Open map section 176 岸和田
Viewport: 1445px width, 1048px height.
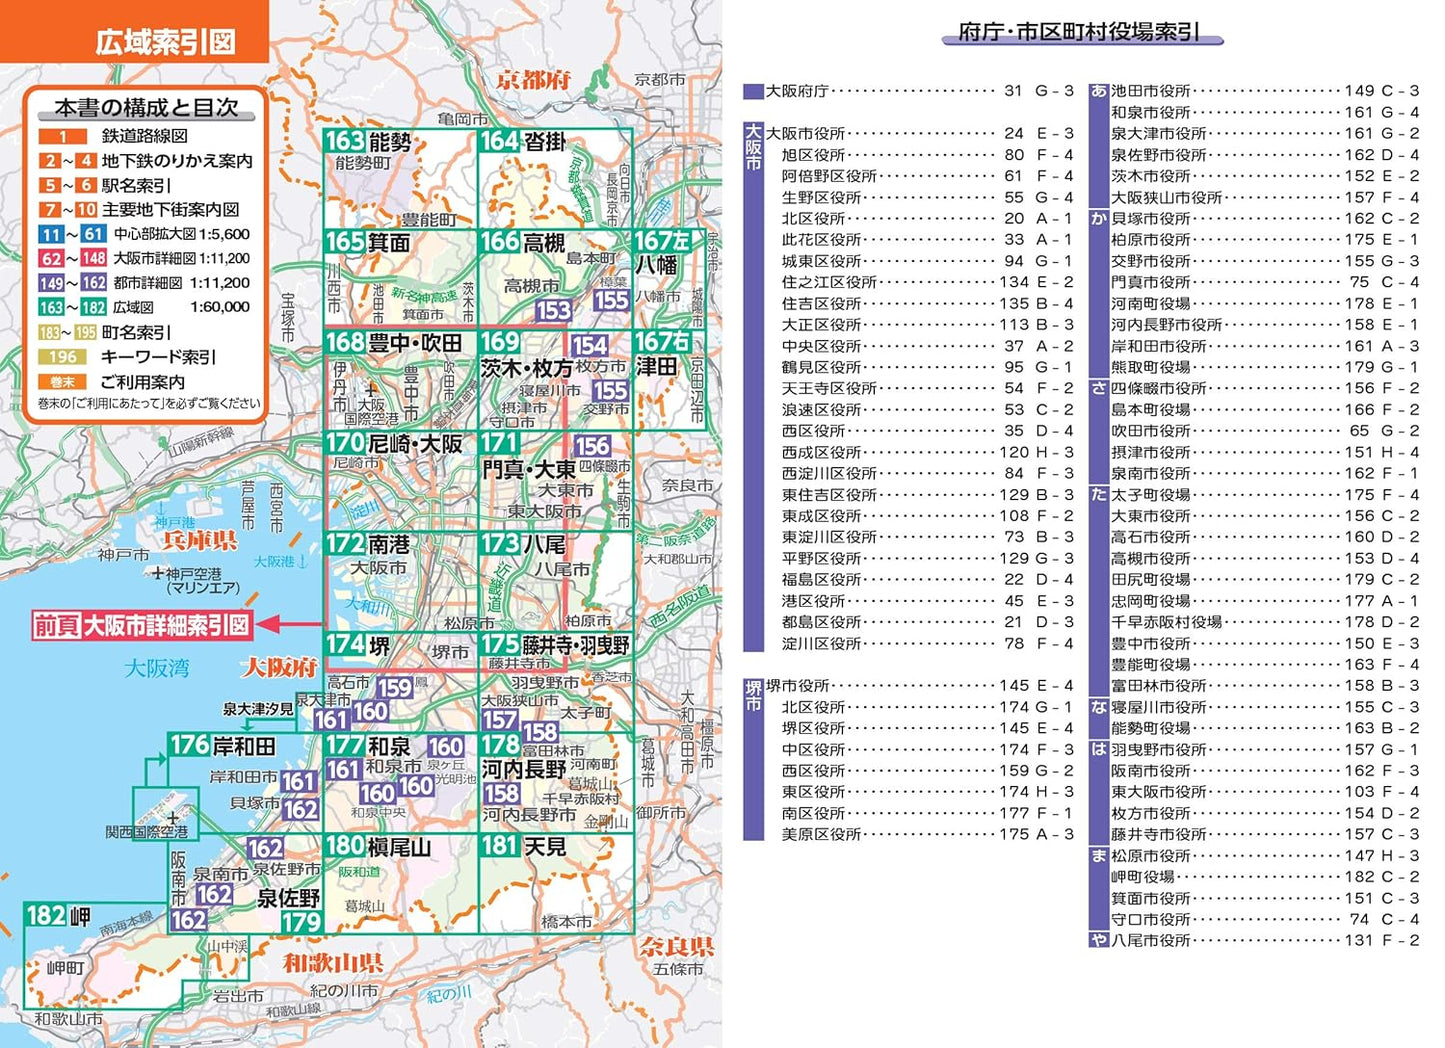[x=221, y=746]
